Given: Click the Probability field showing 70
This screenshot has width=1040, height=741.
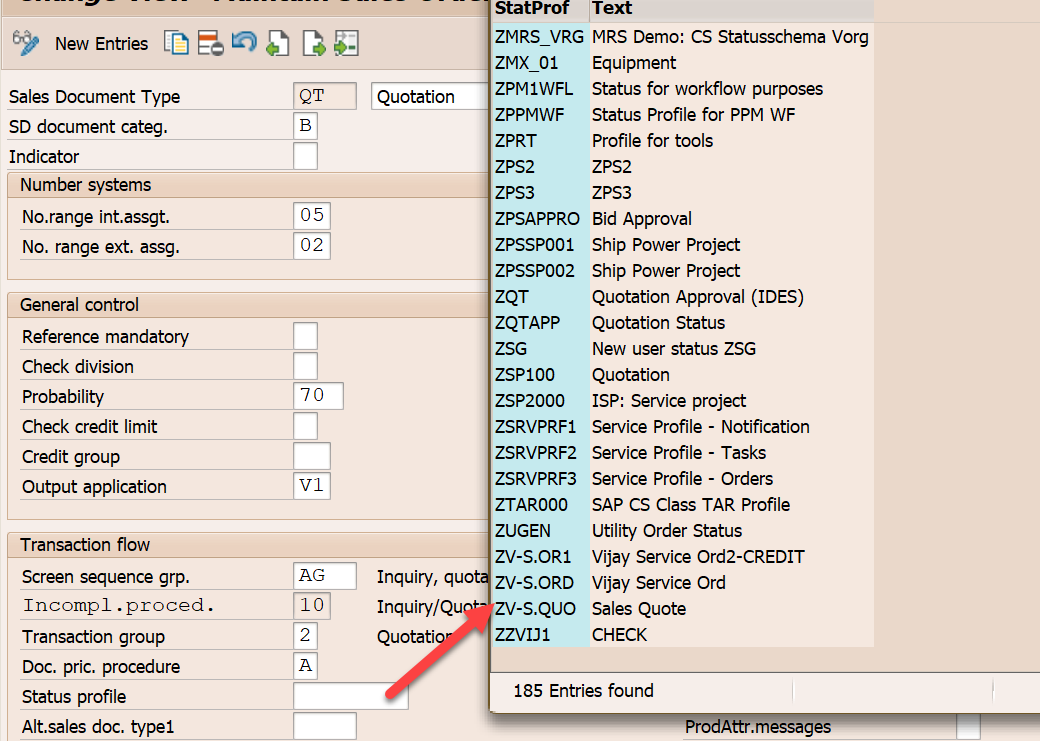Looking at the screenshot, I should click(x=317, y=395).
